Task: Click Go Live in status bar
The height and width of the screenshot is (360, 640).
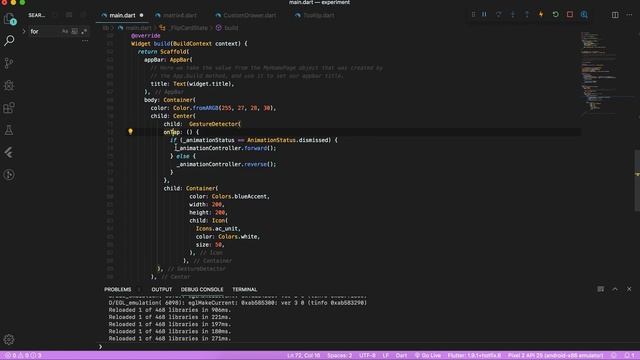Action: 427,356
